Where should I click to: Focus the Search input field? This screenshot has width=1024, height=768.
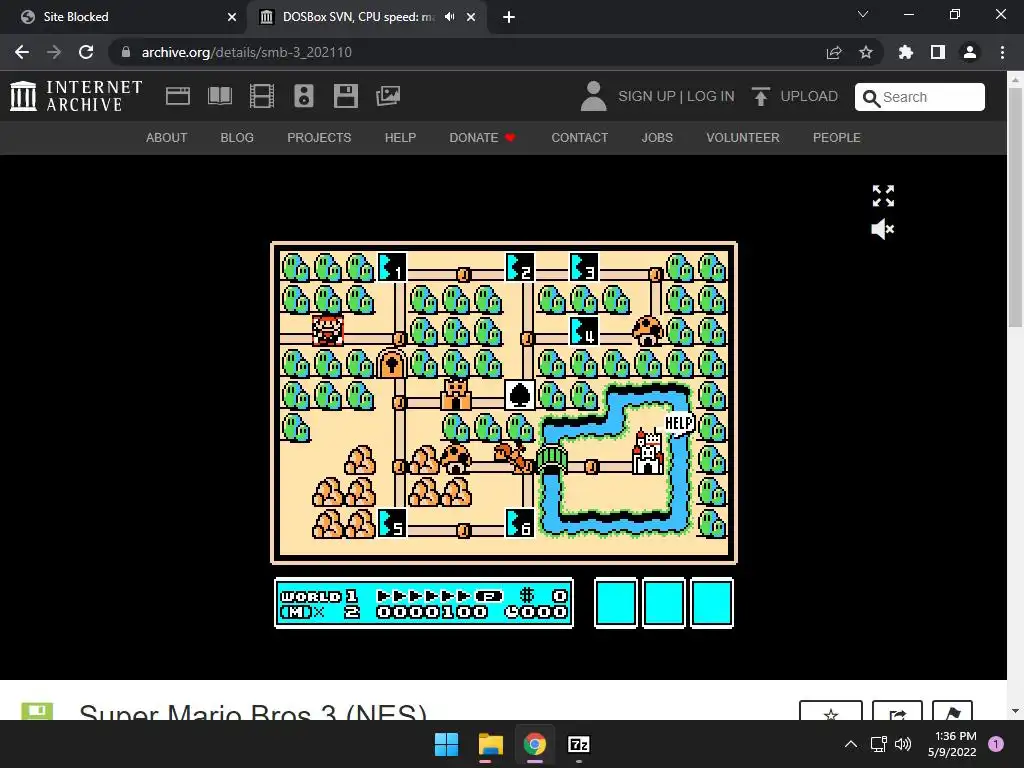[920, 97]
